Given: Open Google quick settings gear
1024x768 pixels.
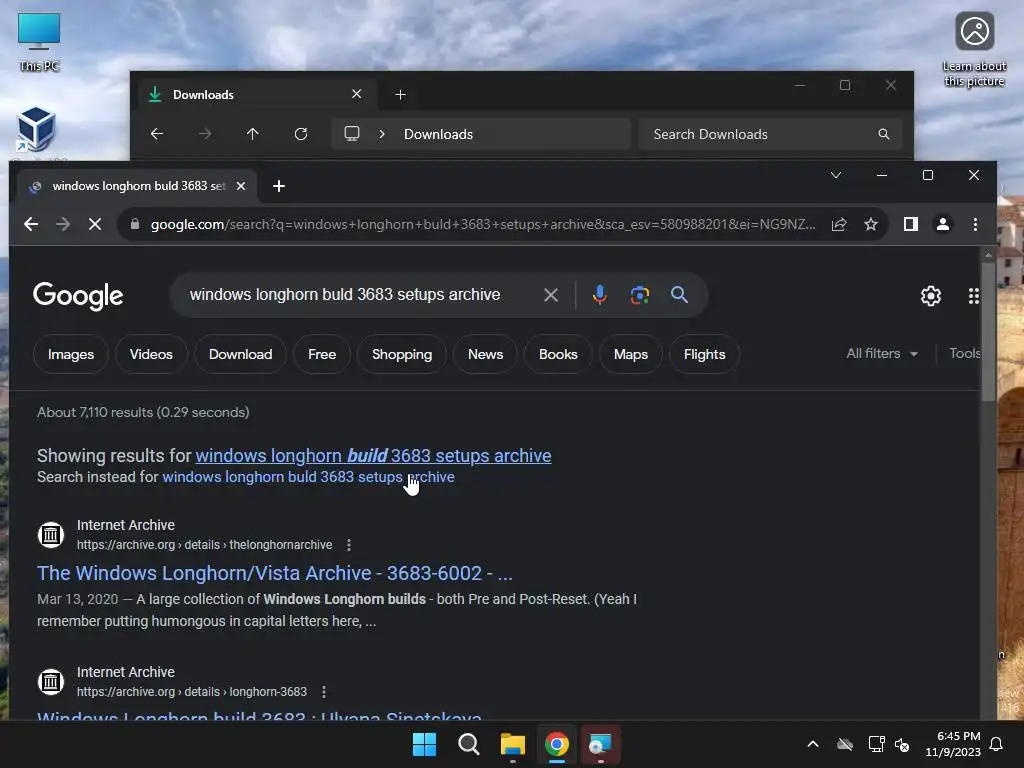Looking at the screenshot, I should coord(931,296).
